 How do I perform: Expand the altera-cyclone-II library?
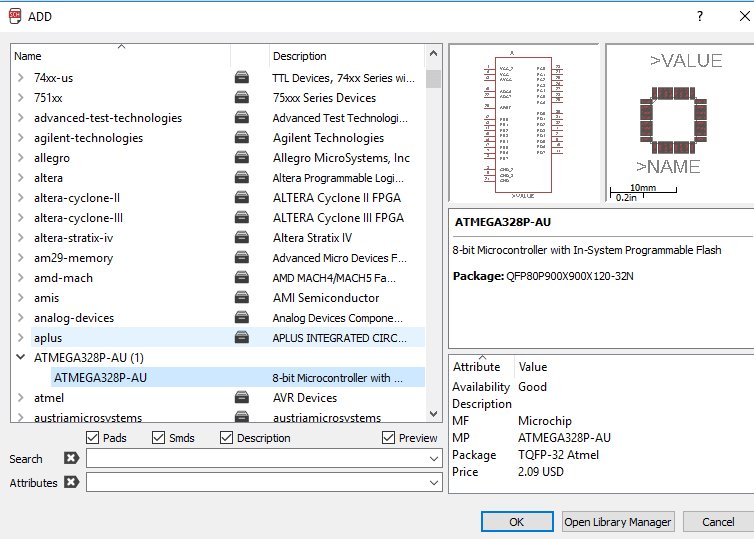pyautogui.click(x=20, y=198)
